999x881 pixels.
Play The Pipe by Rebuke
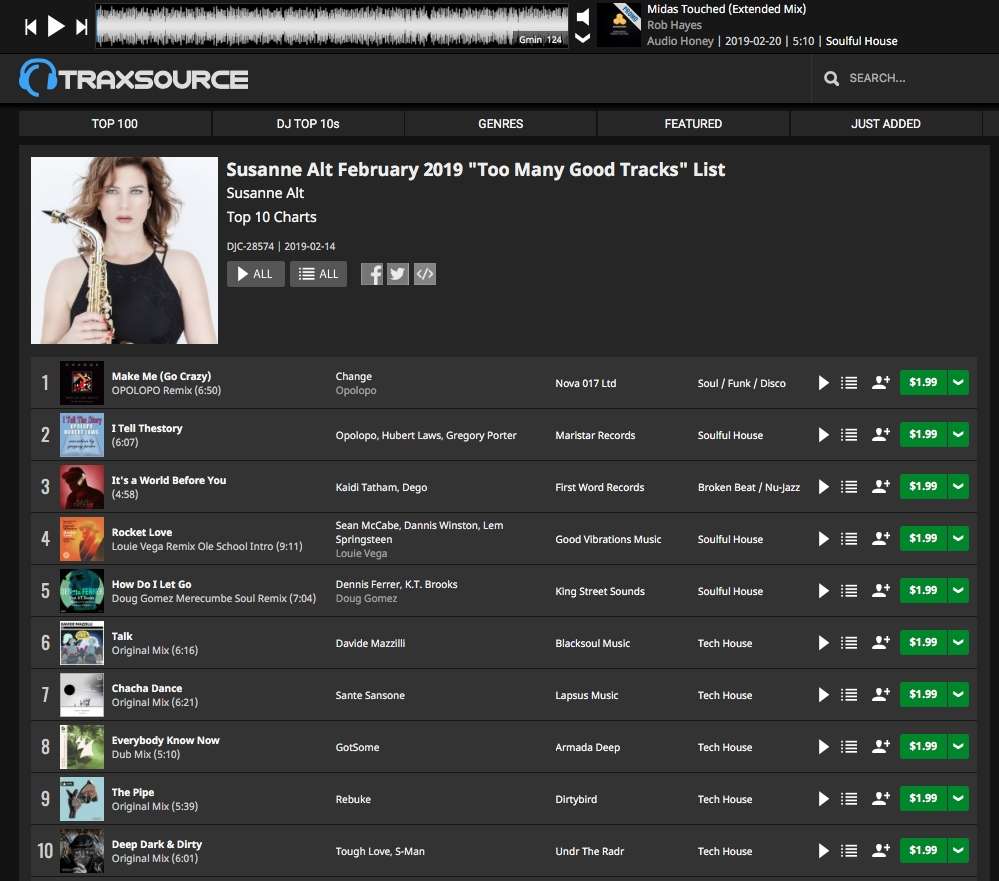pyautogui.click(x=823, y=799)
